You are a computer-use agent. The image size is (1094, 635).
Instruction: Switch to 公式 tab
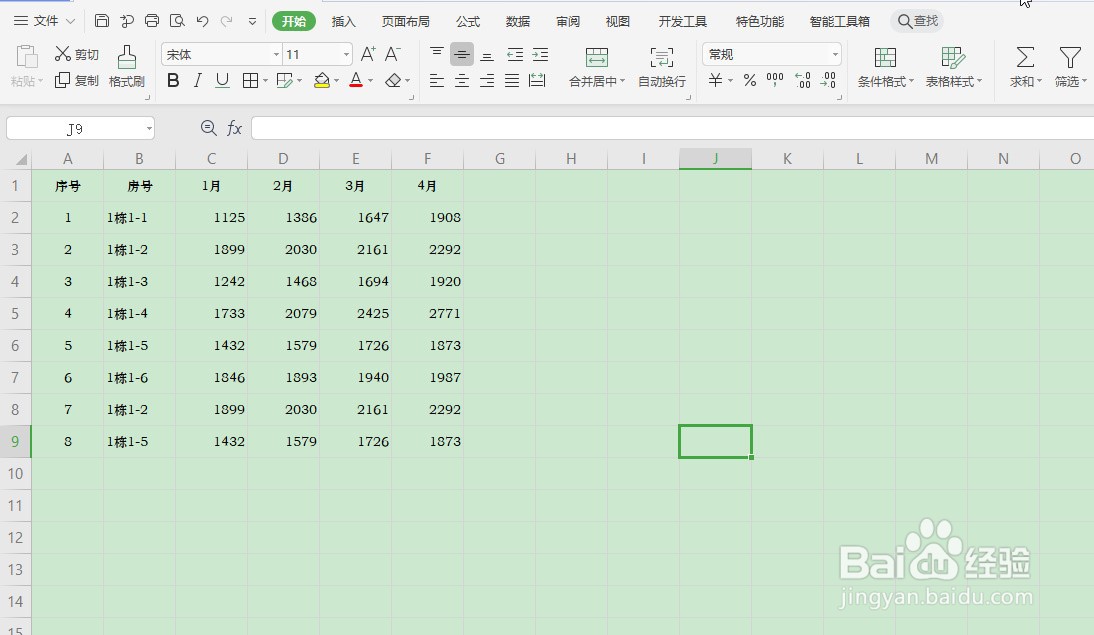tap(468, 22)
